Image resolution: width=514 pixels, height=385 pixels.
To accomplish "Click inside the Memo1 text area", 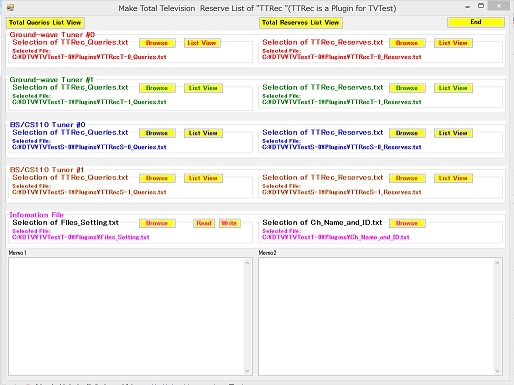I will click(x=127, y=316).
